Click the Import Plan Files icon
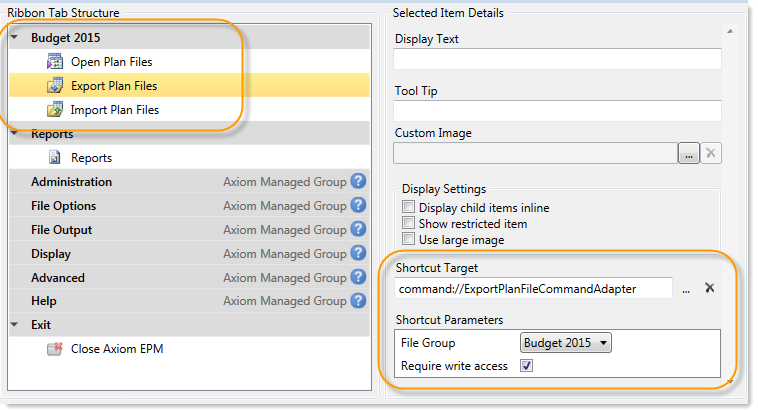Viewport: 758px width, 410px height. point(55,110)
